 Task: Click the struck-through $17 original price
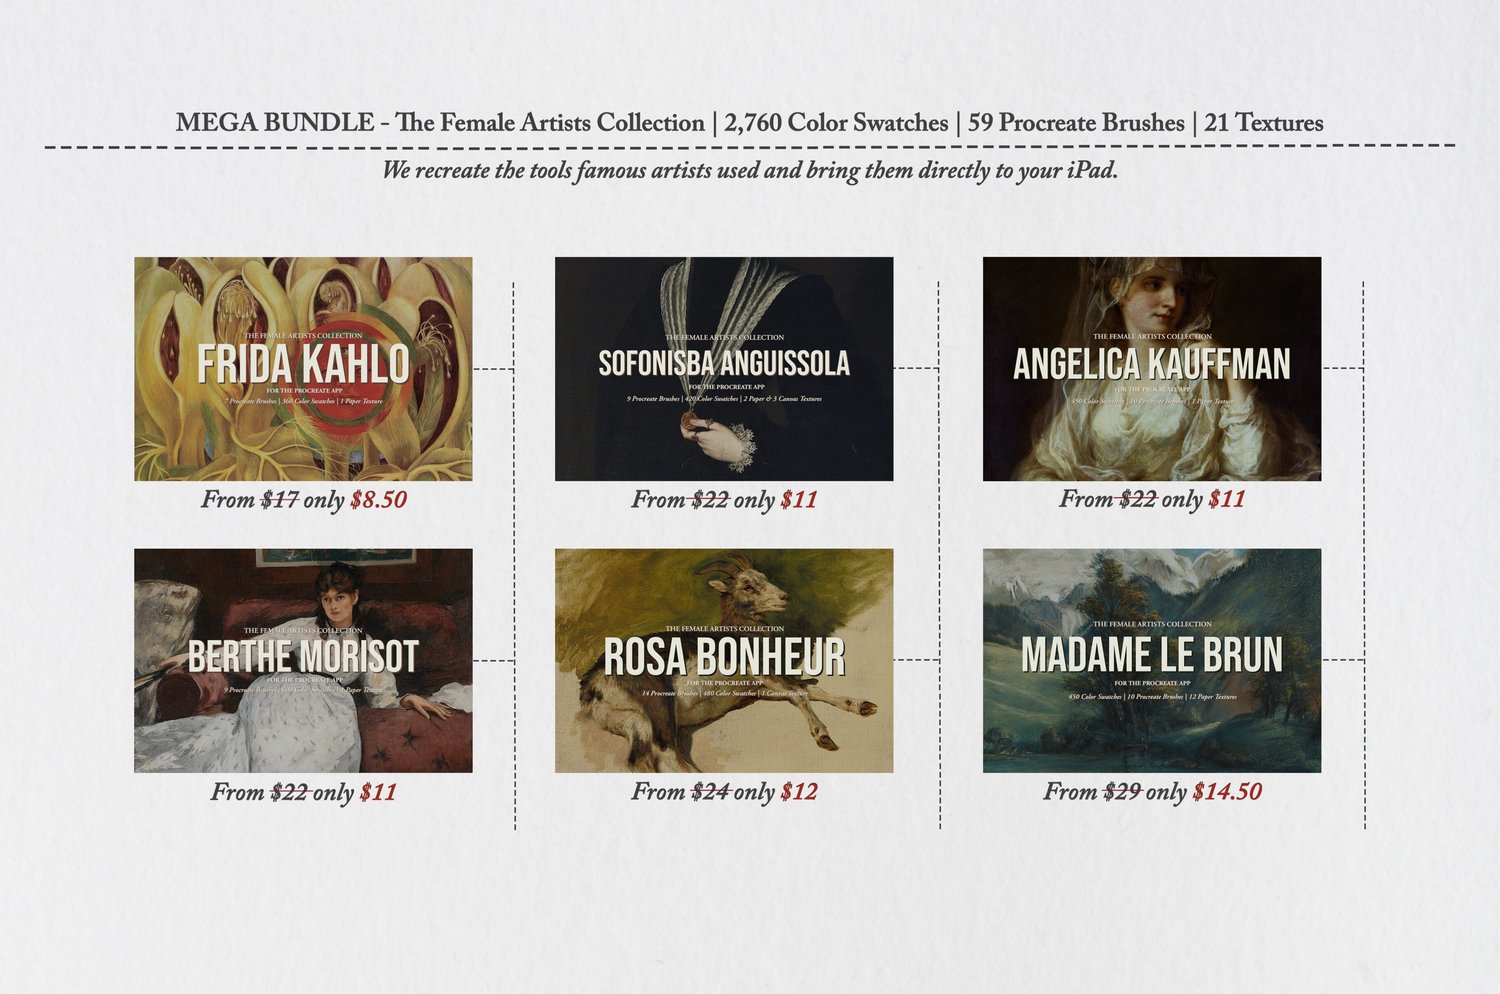click(x=280, y=500)
